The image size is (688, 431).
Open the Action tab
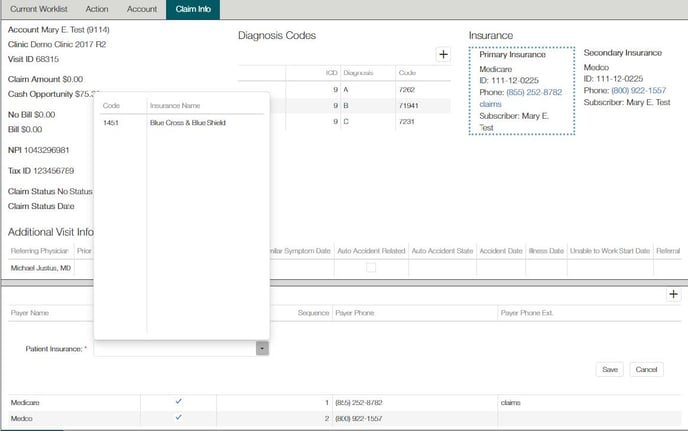click(x=97, y=8)
